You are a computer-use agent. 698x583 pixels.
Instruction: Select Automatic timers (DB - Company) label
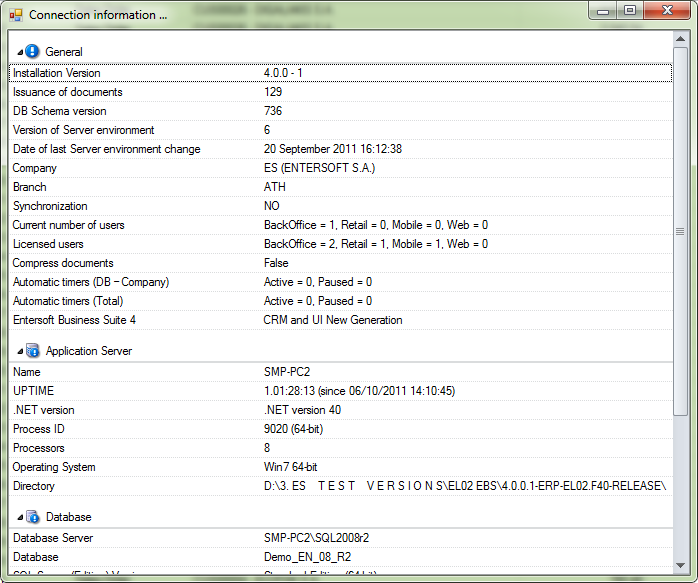[x=91, y=282]
